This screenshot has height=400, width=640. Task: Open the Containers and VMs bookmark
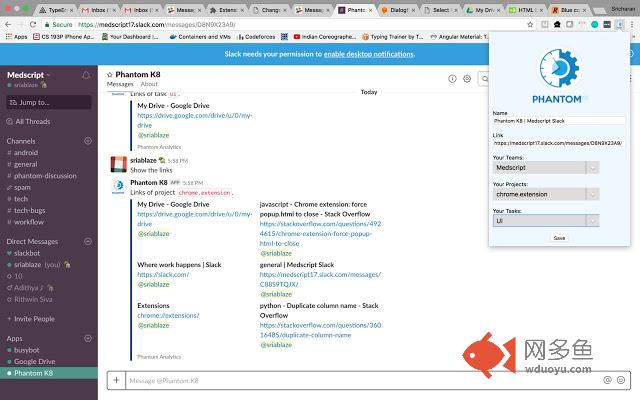point(200,37)
